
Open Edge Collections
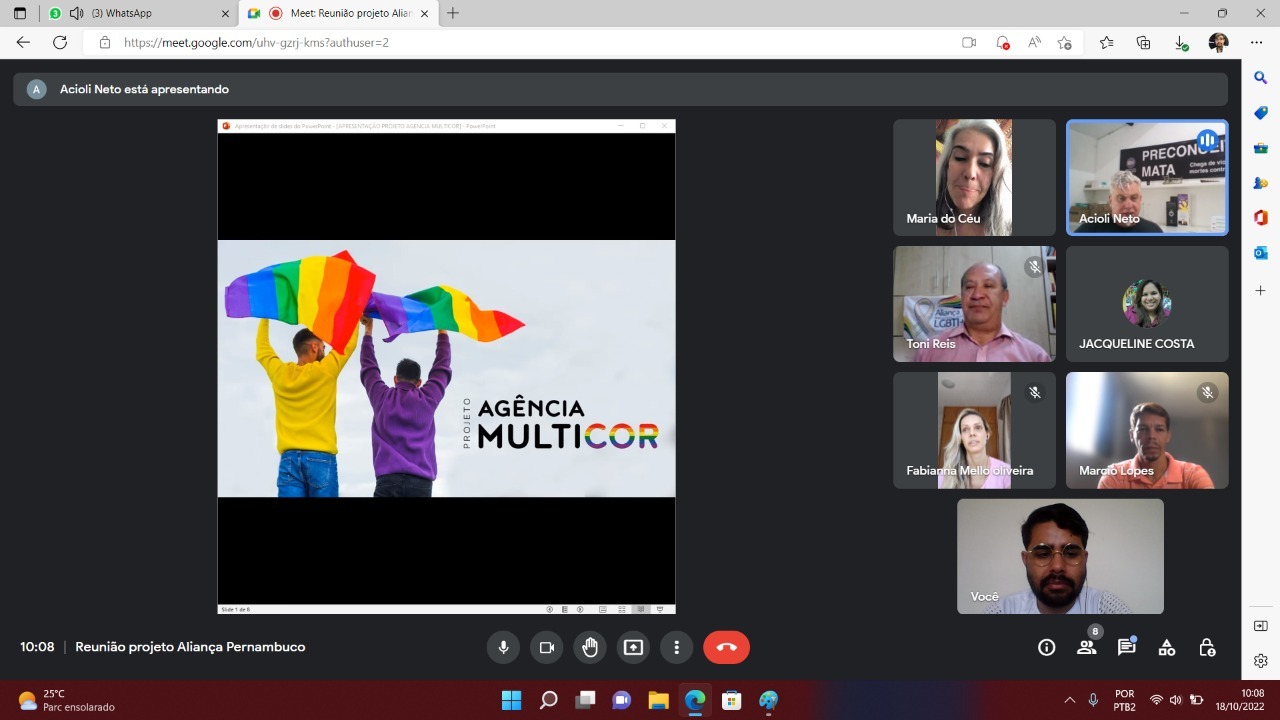coord(1144,42)
